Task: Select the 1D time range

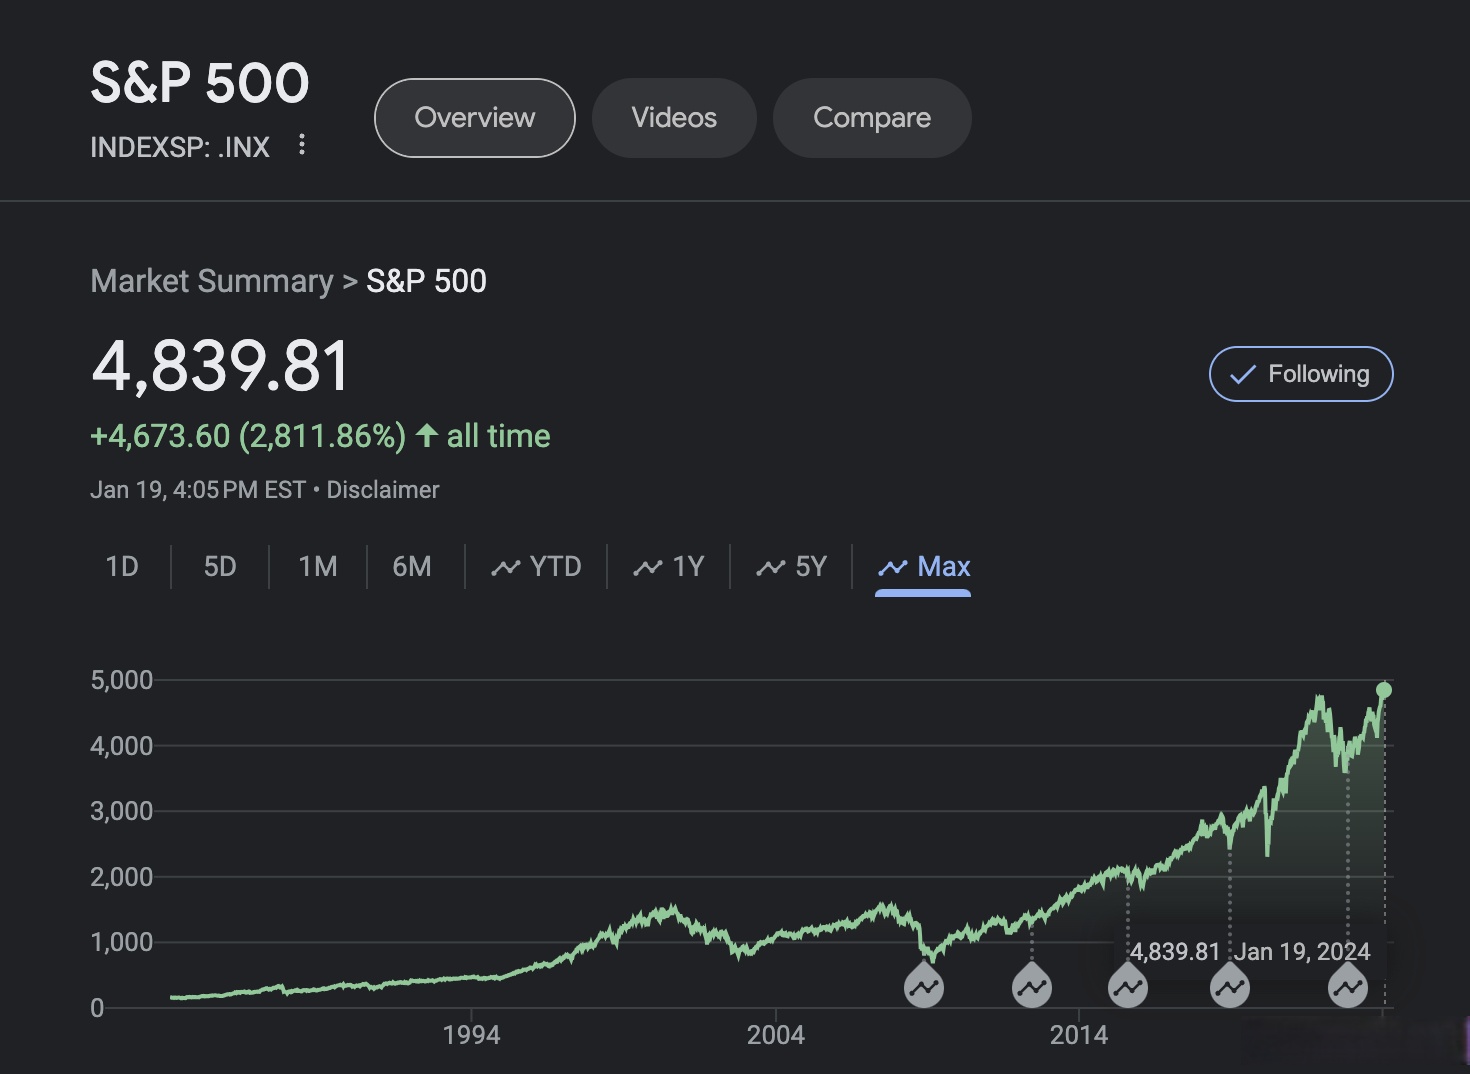Action: click(122, 567)
